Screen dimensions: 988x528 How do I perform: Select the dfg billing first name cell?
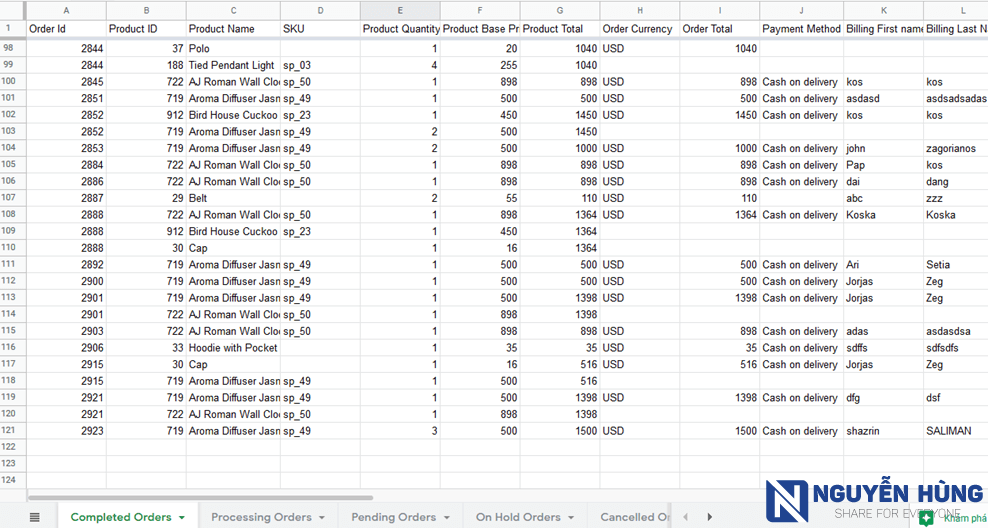pyautogui.click(x=883, y=398)
